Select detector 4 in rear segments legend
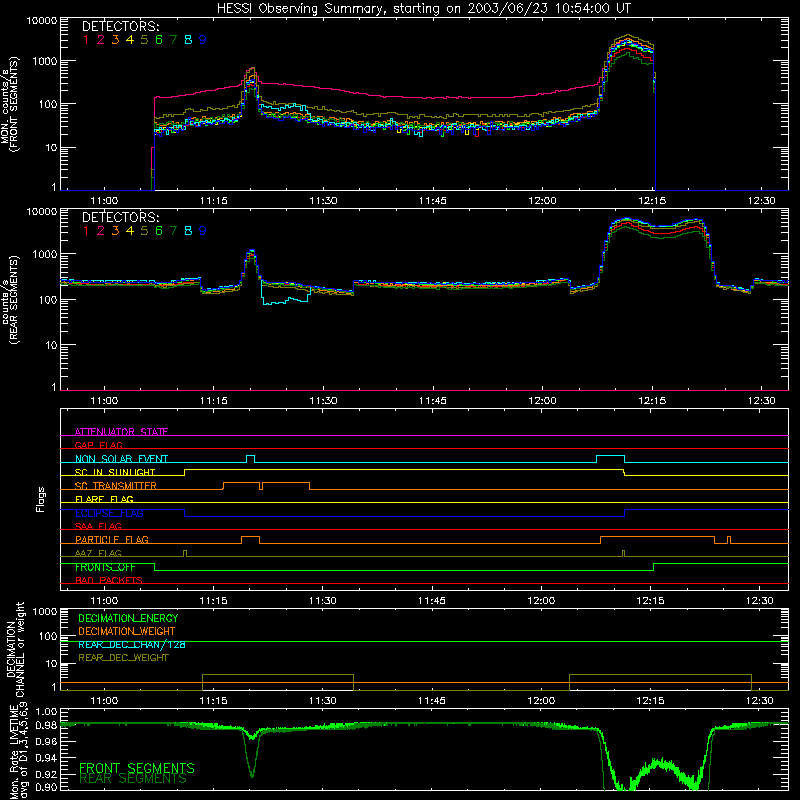Screen dimensions: 800x800 (x=130, y=231)
